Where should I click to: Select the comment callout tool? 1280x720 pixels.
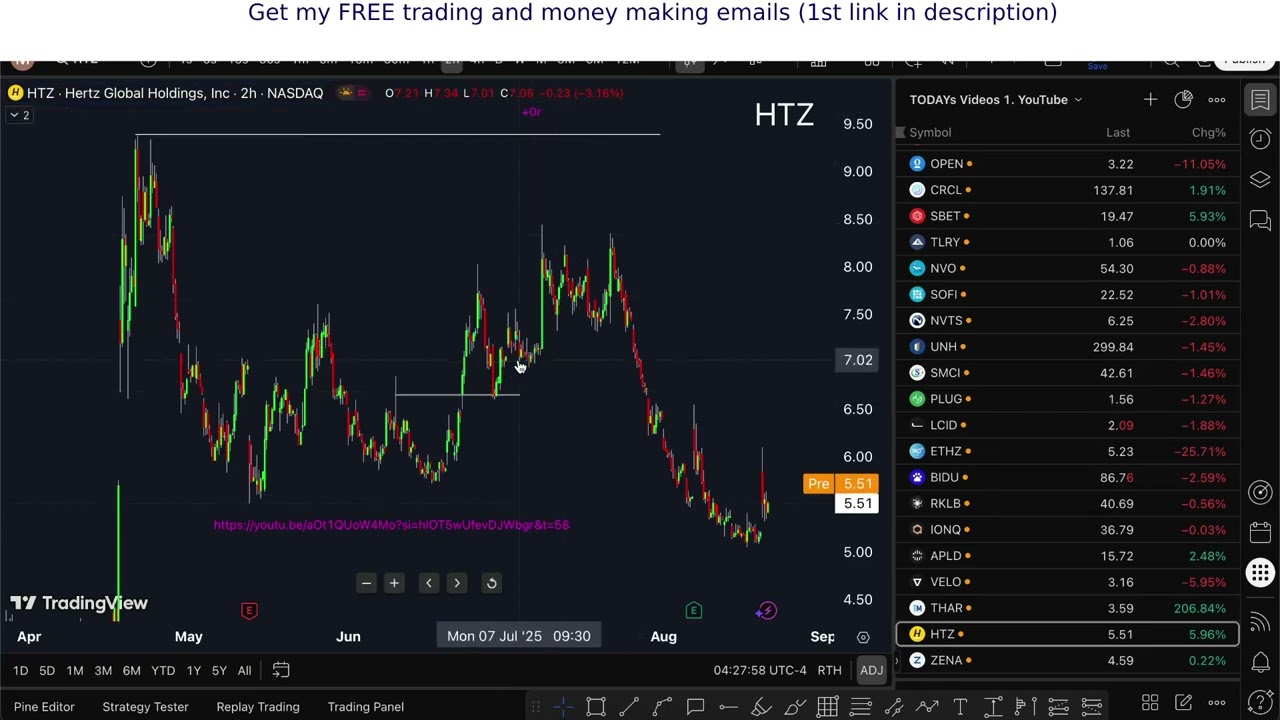[x=695, y=707]
